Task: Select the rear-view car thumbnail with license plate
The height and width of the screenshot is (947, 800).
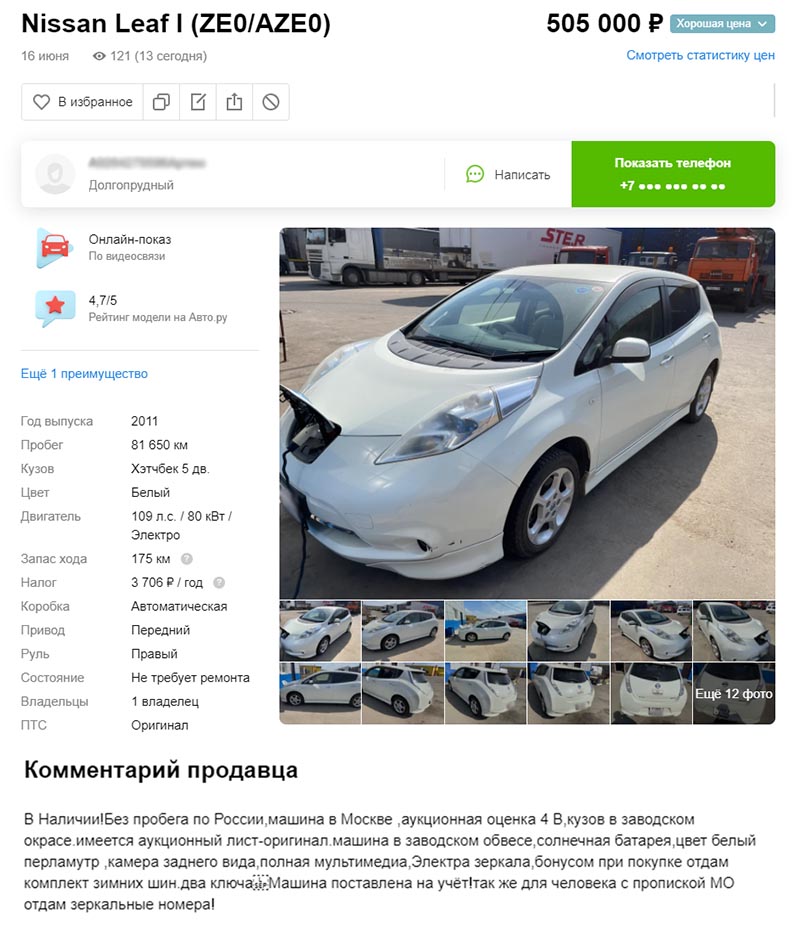Action: (x=651, y=693)
